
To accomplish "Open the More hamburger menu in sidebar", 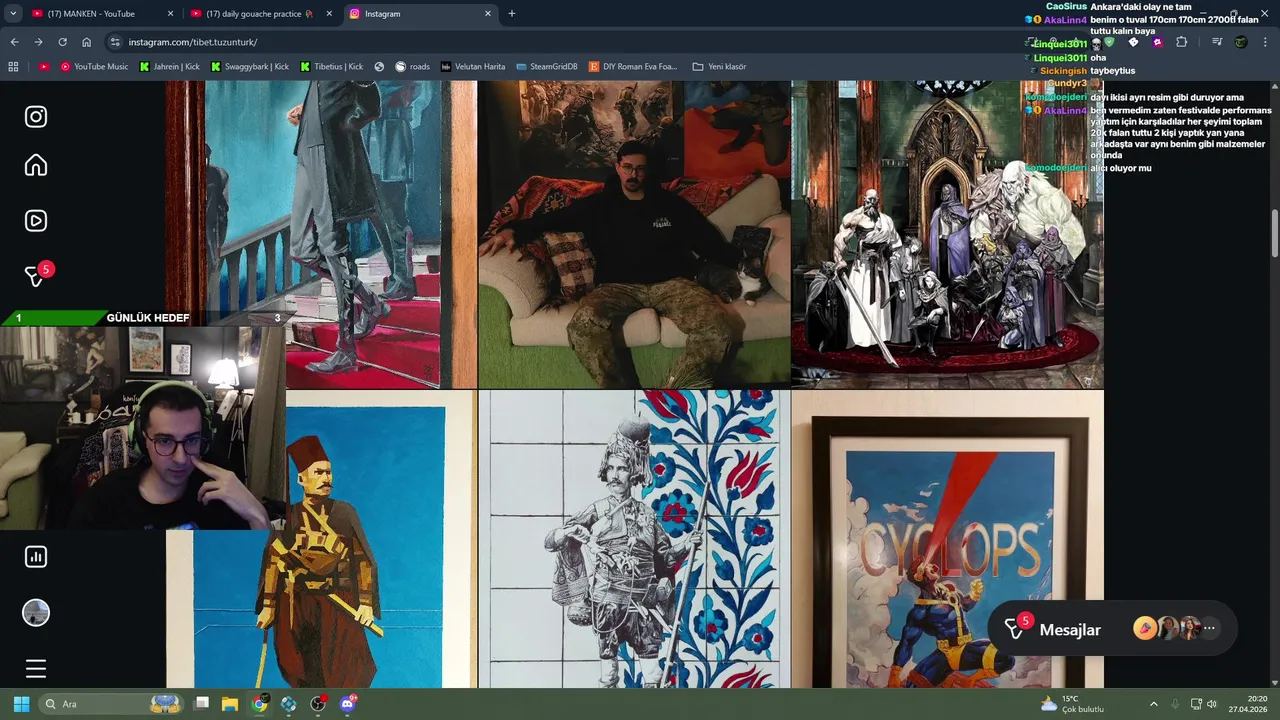I will click(x=36, y=669).
